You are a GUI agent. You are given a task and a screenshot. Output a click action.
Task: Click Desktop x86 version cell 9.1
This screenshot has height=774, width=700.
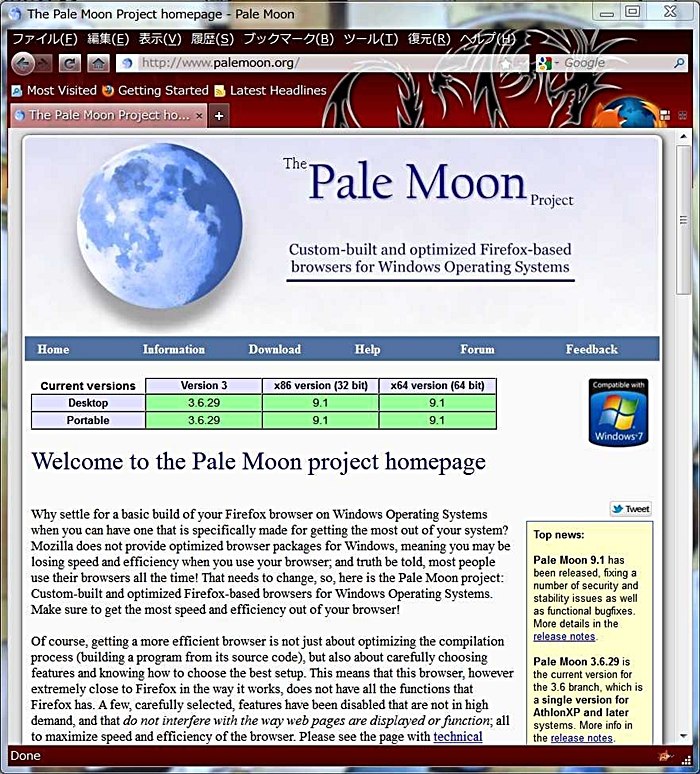320,403
